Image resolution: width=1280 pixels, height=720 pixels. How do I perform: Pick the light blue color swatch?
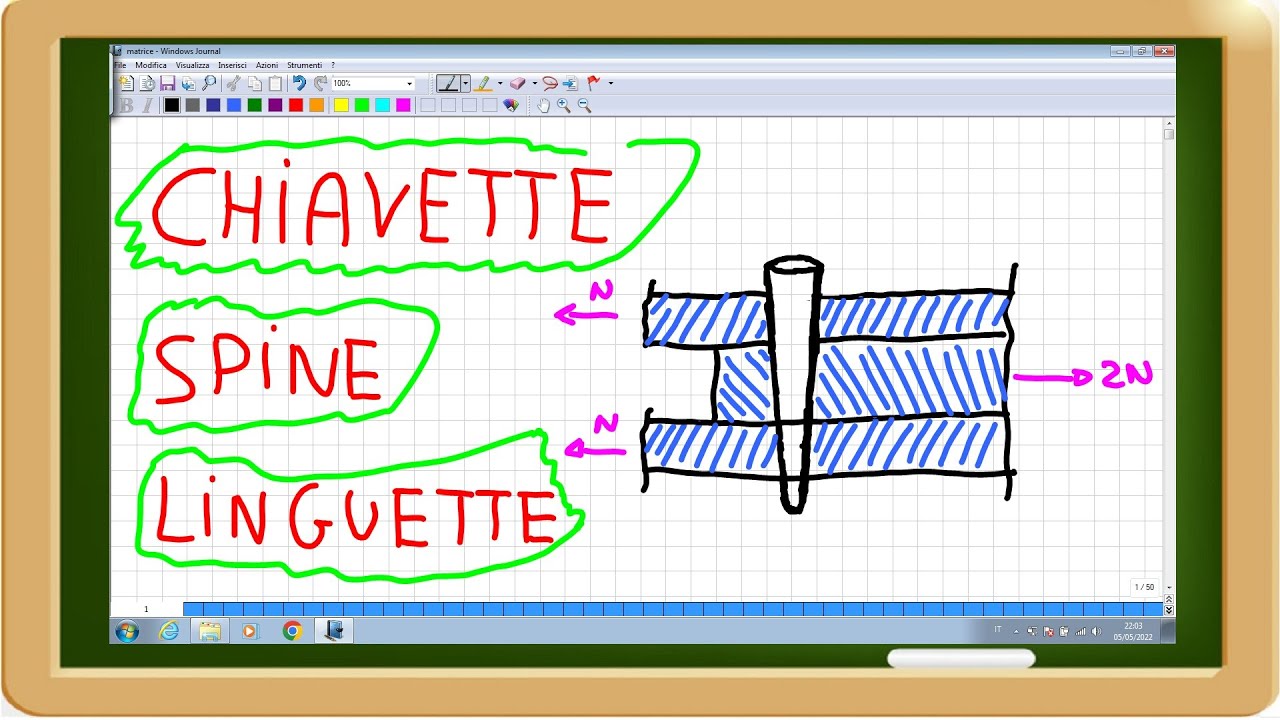coord(234,105)
